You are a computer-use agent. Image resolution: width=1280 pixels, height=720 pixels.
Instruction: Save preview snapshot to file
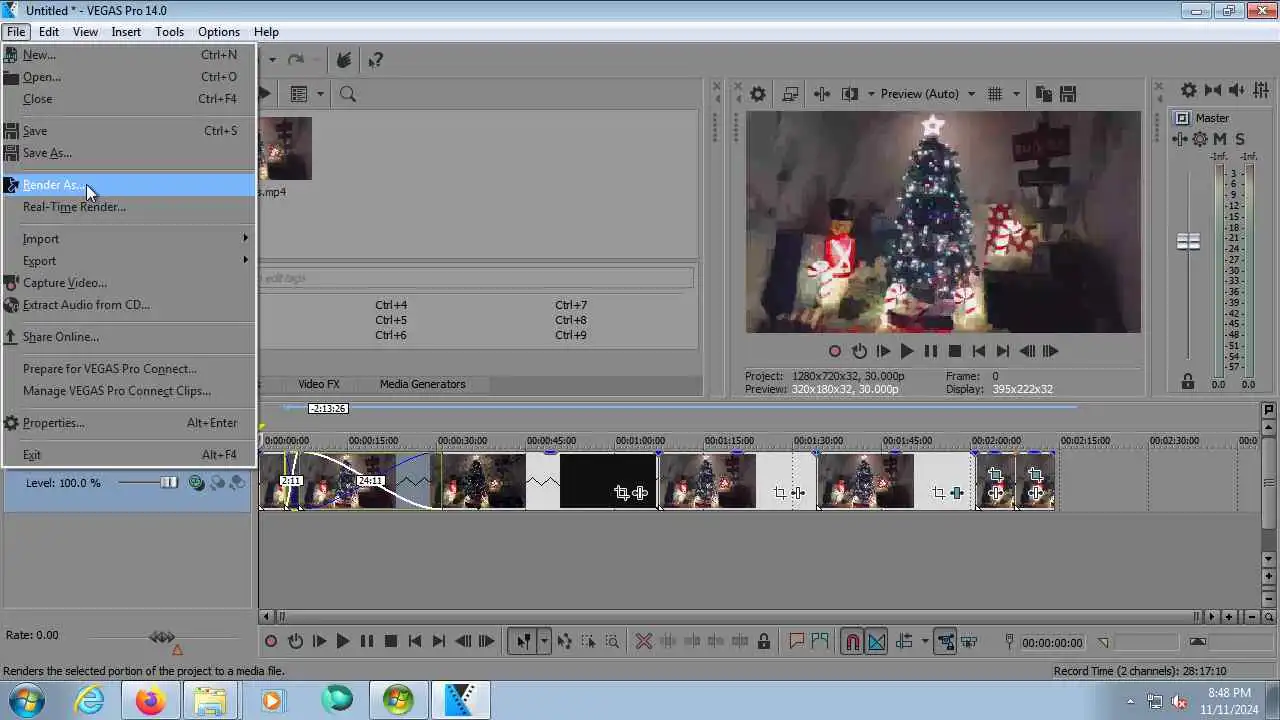[x=1068, y=94]
